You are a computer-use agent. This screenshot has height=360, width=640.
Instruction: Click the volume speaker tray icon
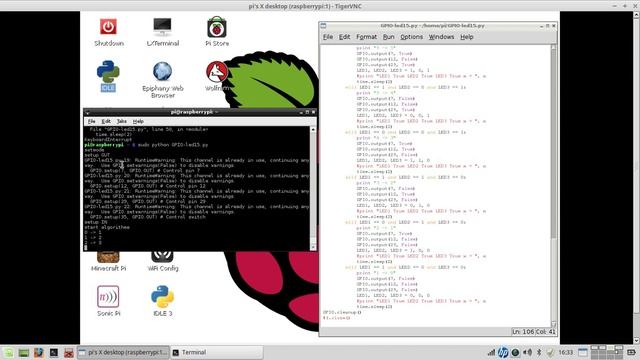coord(527,352)
